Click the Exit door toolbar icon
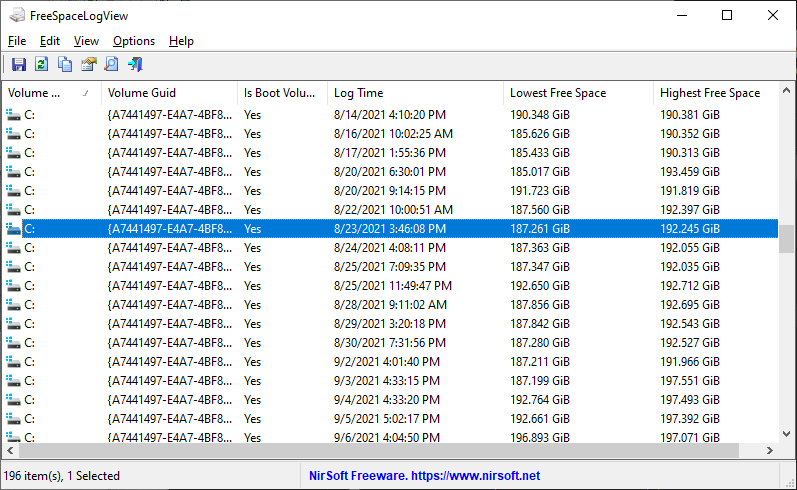This screenshot has height=490, width=797. tap(135, 65)
